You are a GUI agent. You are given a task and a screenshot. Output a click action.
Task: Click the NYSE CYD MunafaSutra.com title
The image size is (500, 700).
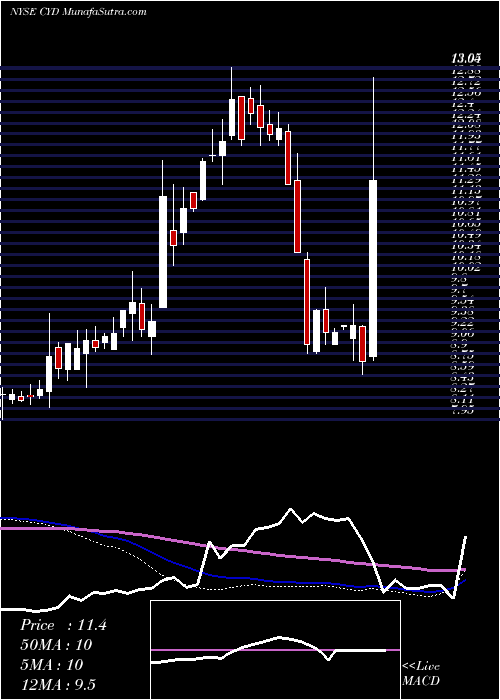pyautogui.click(x=78, y=11)
